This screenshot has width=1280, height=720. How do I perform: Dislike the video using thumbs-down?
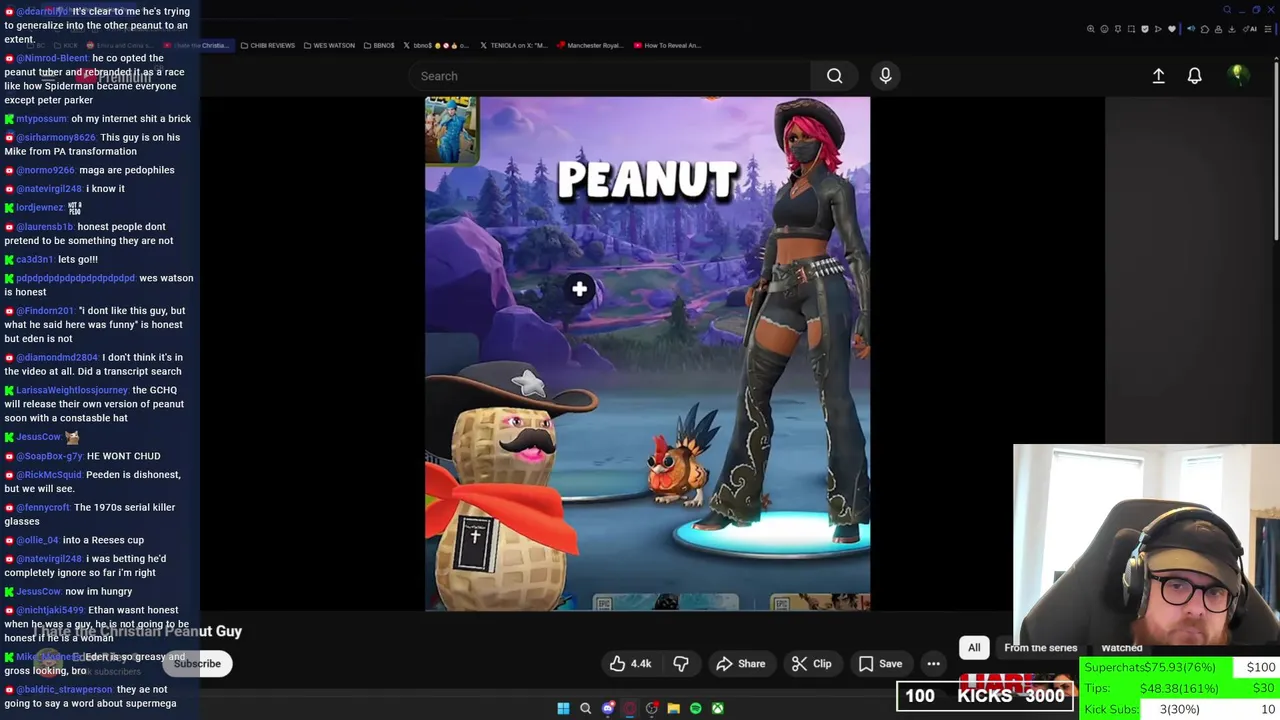click(x=681, y=664)
